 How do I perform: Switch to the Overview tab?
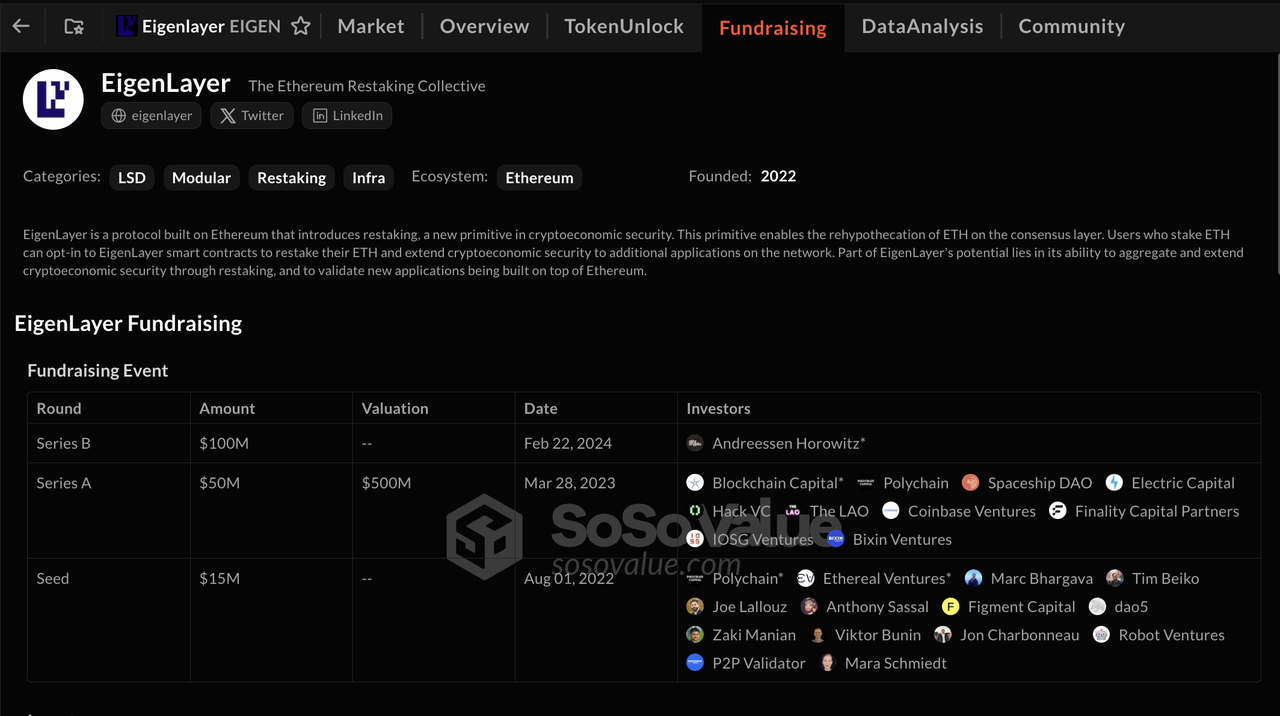(484, 27)
